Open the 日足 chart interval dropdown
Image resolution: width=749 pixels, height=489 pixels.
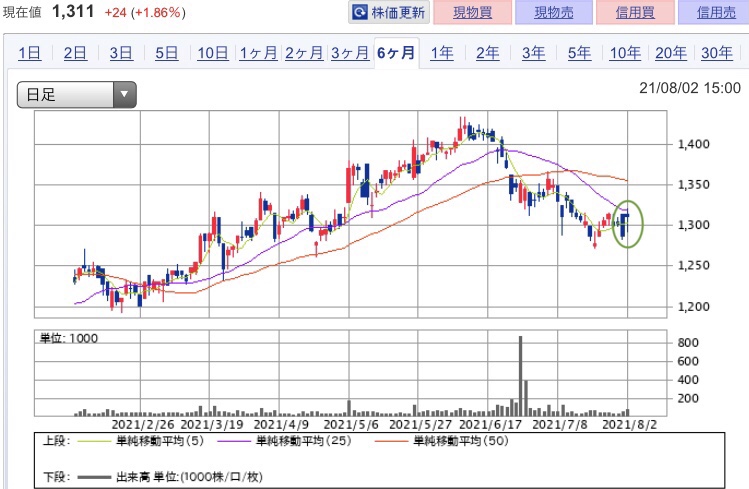[x=77, y=96]
